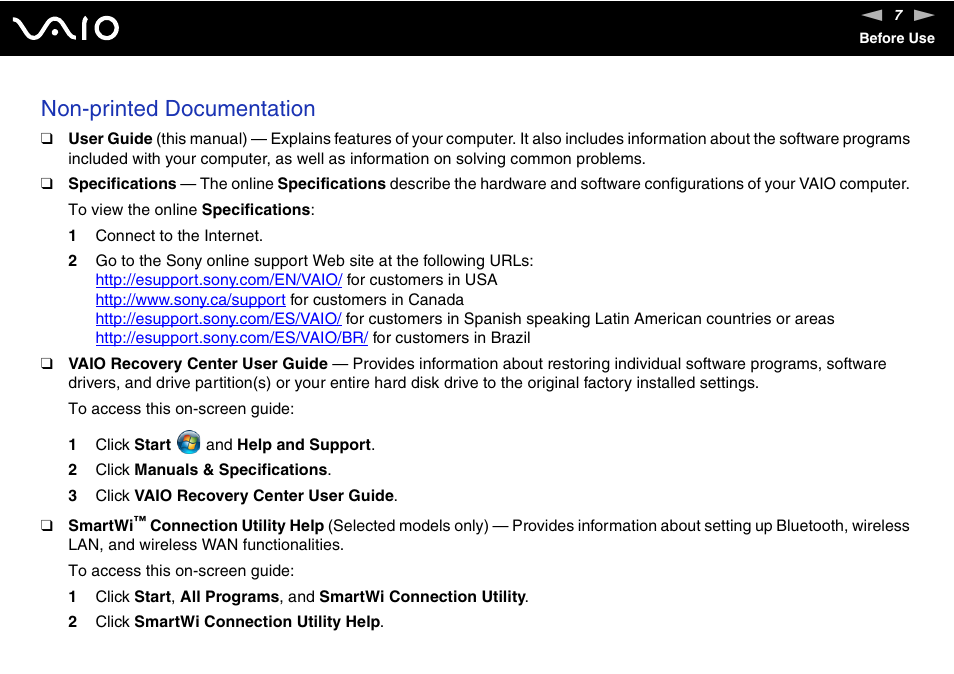
Task: Open the Spanish-speaking Latin America support link
Action: 218,318
